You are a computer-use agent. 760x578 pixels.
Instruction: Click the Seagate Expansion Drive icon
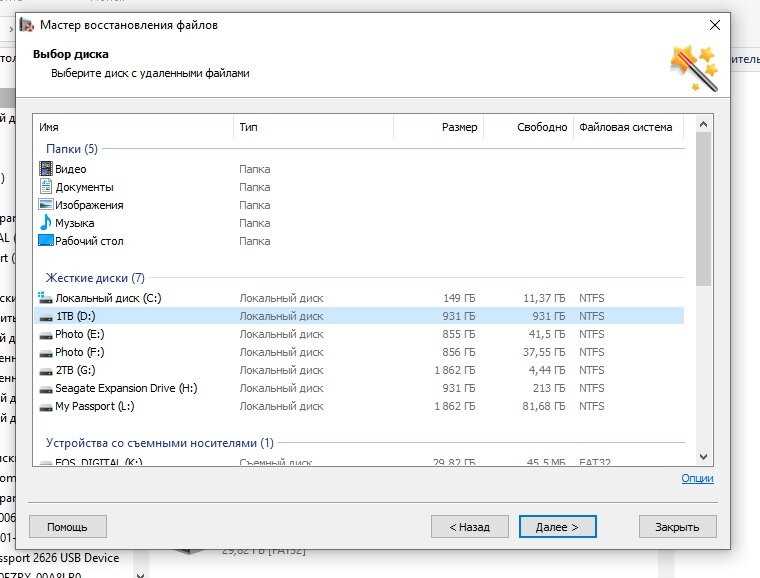click(x=45, y=388)
